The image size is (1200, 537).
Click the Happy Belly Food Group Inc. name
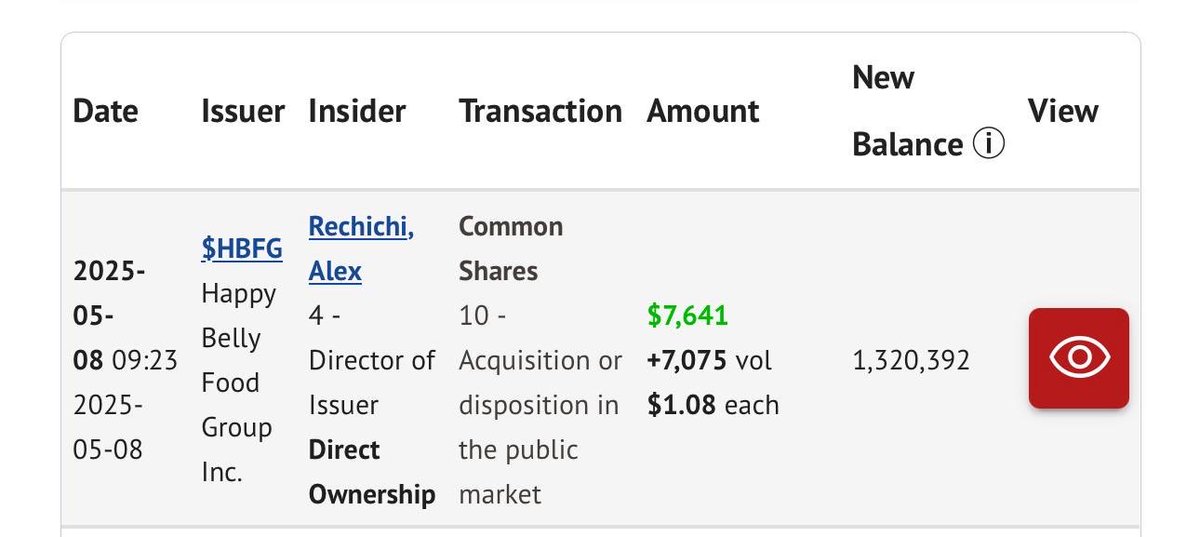click(239, 383)
